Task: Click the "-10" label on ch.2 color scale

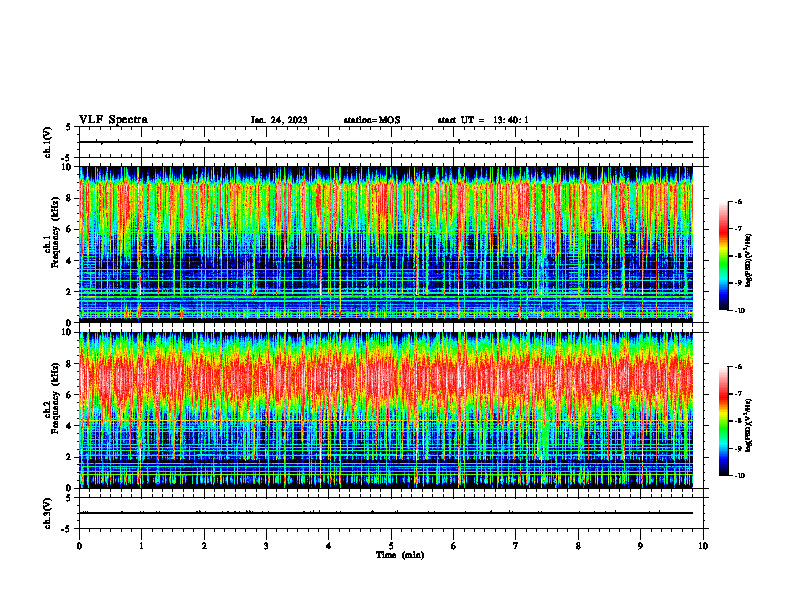Action: pos(739,476)
